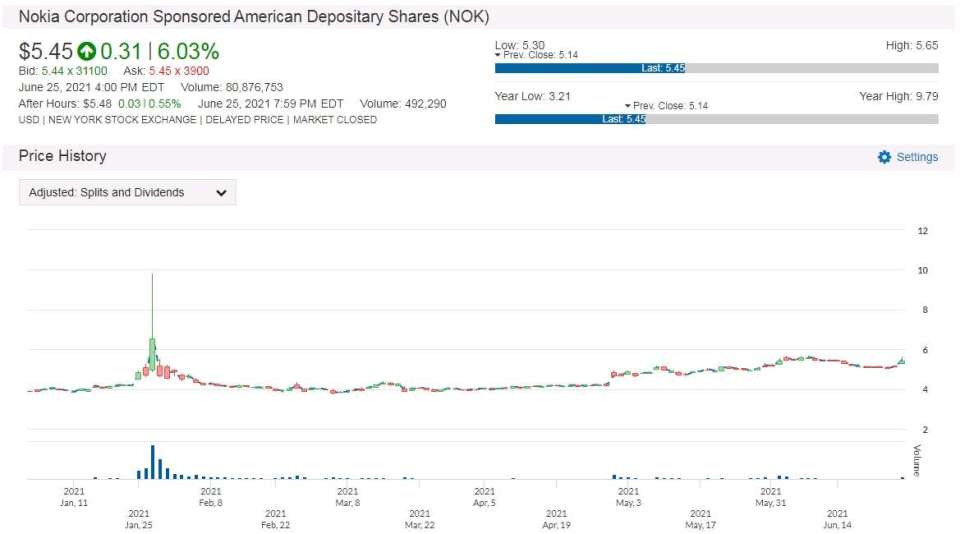Viewport: 960px width, 534px height.
Task: Open the Settings link text
Action: (x=917, y=157)
